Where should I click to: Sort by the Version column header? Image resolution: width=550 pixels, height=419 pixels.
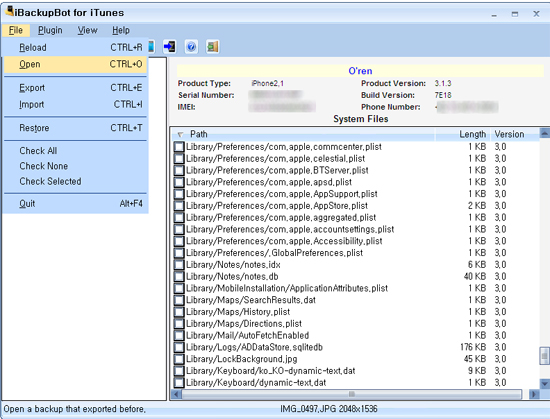pos(515,134)
